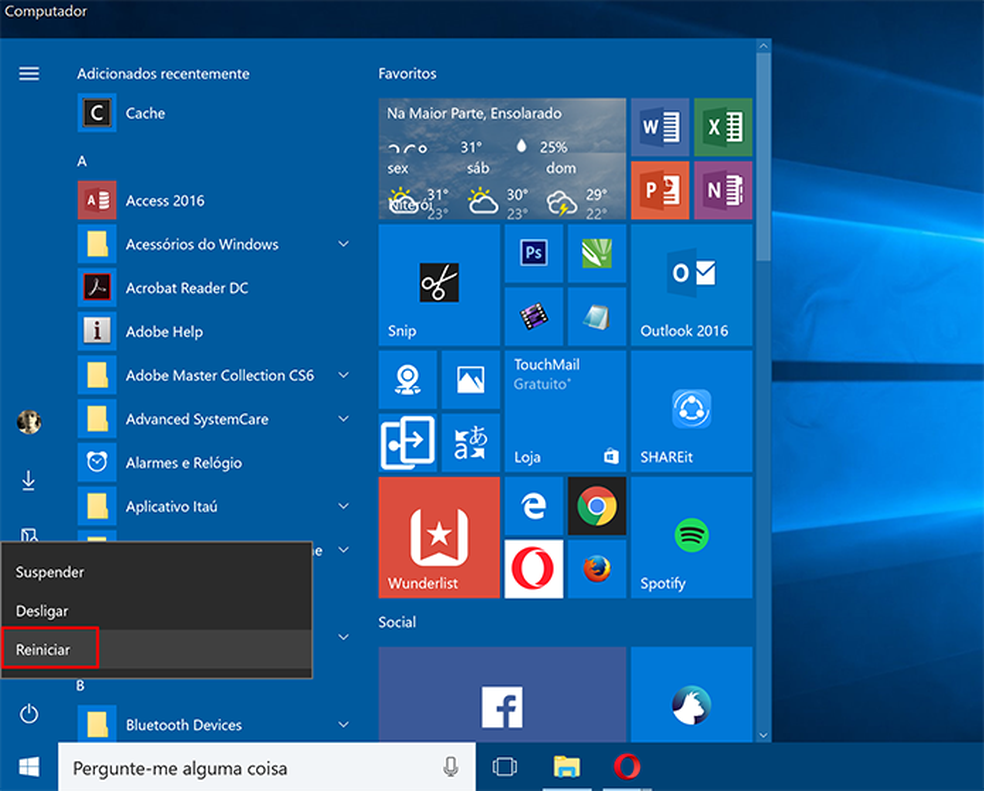Open the Photoshop tile
The width and height of the screenshot is (984, 791).
[533, 254]
